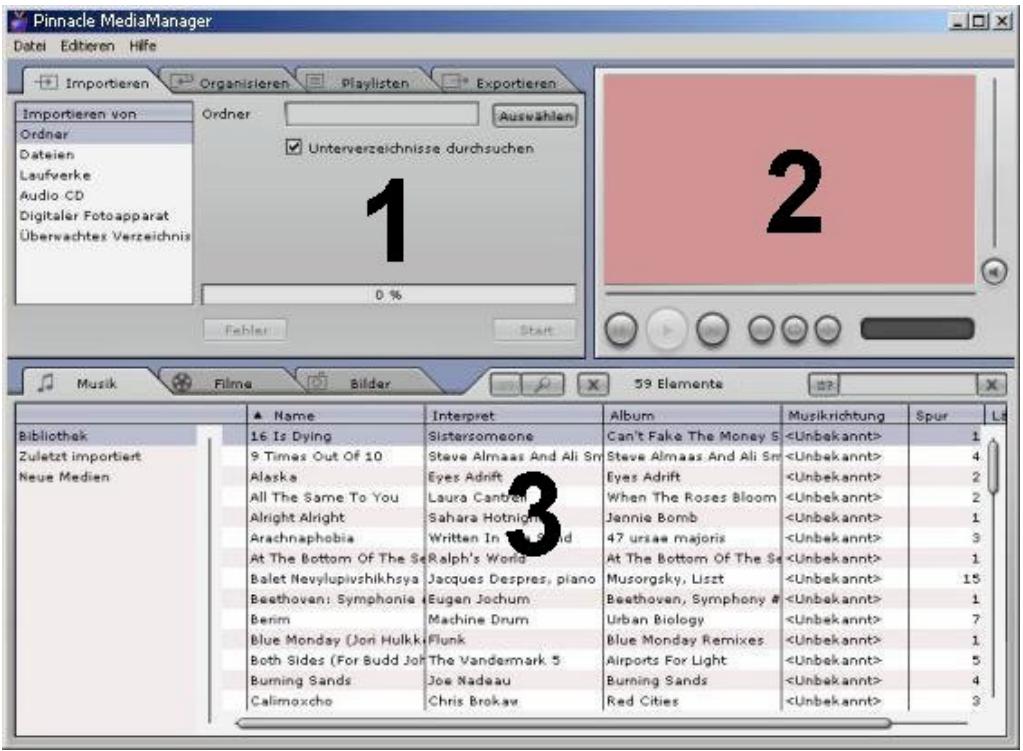Click the music note icon on Musik tab
1023x751 pixels.
click(x=46, y=382)
